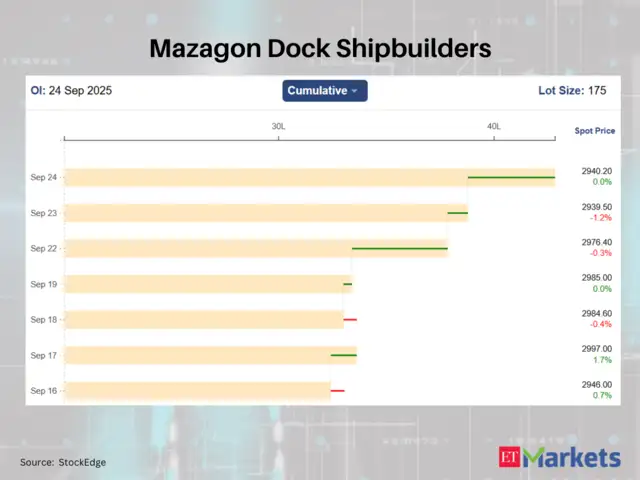Click the 40L axis marker
The width and height of the screenshot is (640, 480).
pos(494,126)
